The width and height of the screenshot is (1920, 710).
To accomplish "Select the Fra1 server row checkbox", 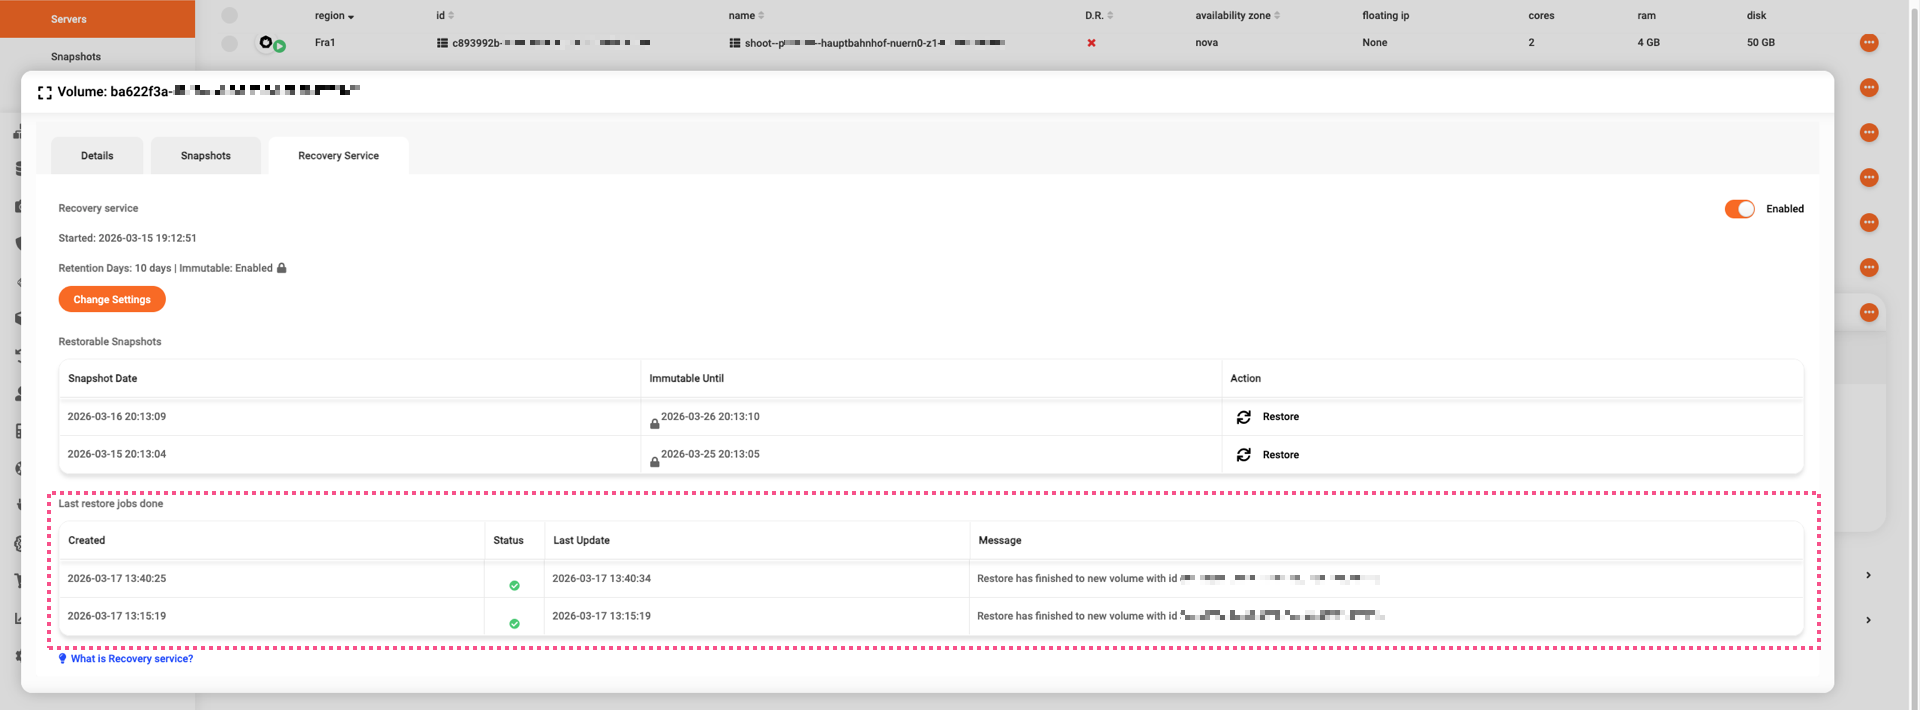I will pyautogui.click(x=229, y=43).
